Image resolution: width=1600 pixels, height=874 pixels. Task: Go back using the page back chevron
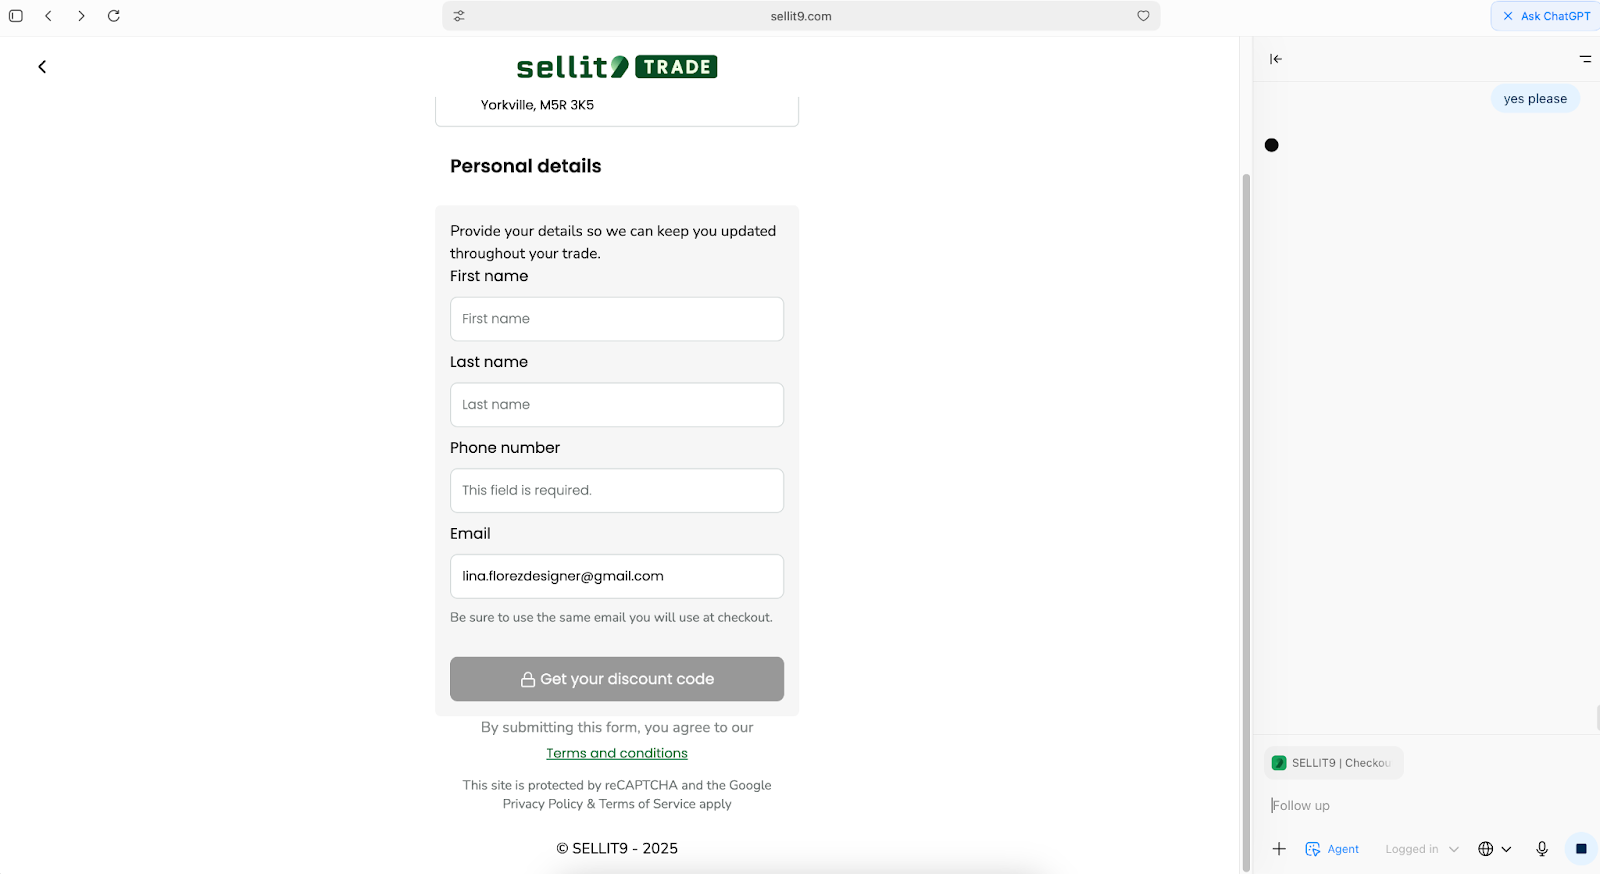pos(42,67)
